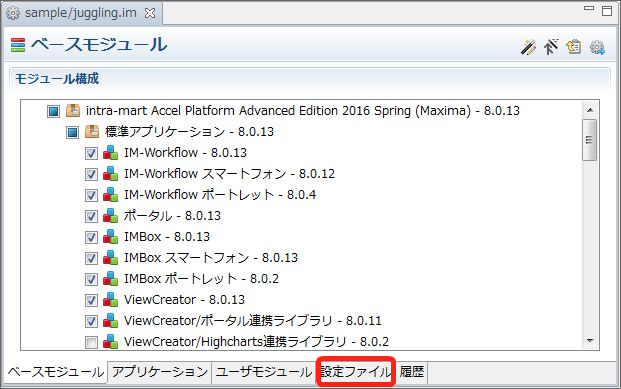
Task: Click the モジュール構成 section header
Action: tap(57, 79)
